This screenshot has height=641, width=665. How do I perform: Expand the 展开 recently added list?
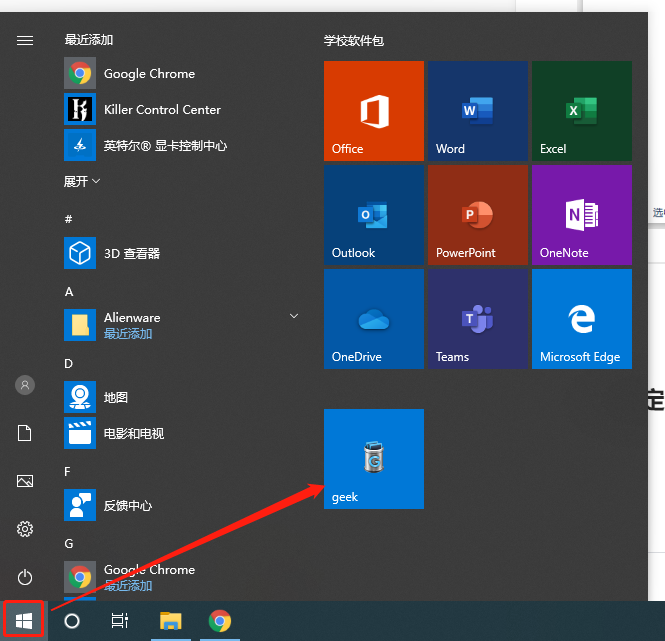[82, 182]
